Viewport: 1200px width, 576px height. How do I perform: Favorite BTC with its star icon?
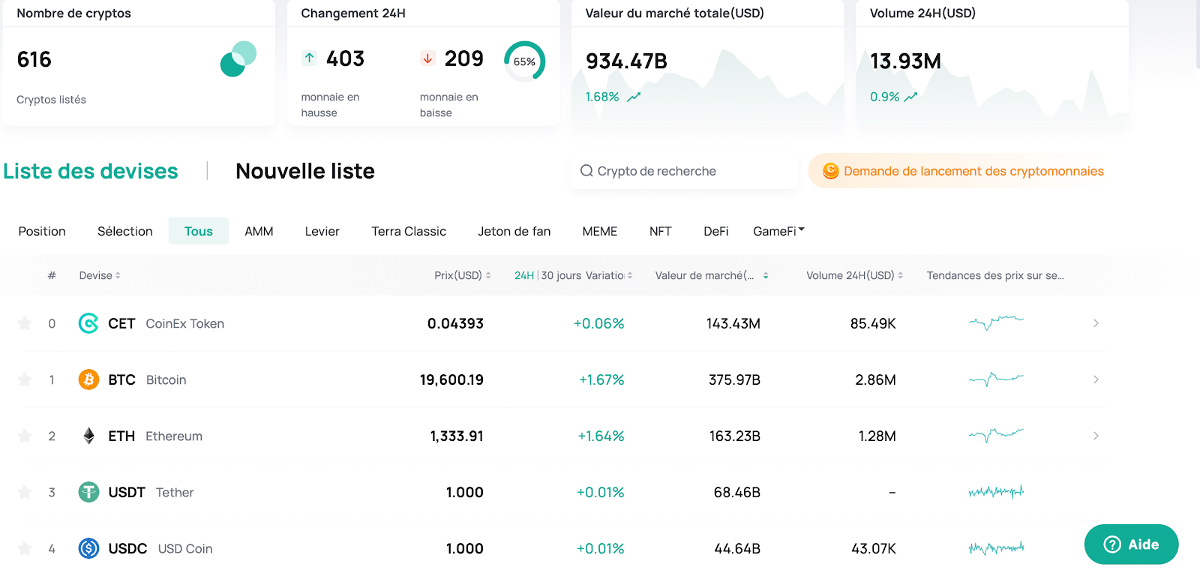tap(24, 379)
